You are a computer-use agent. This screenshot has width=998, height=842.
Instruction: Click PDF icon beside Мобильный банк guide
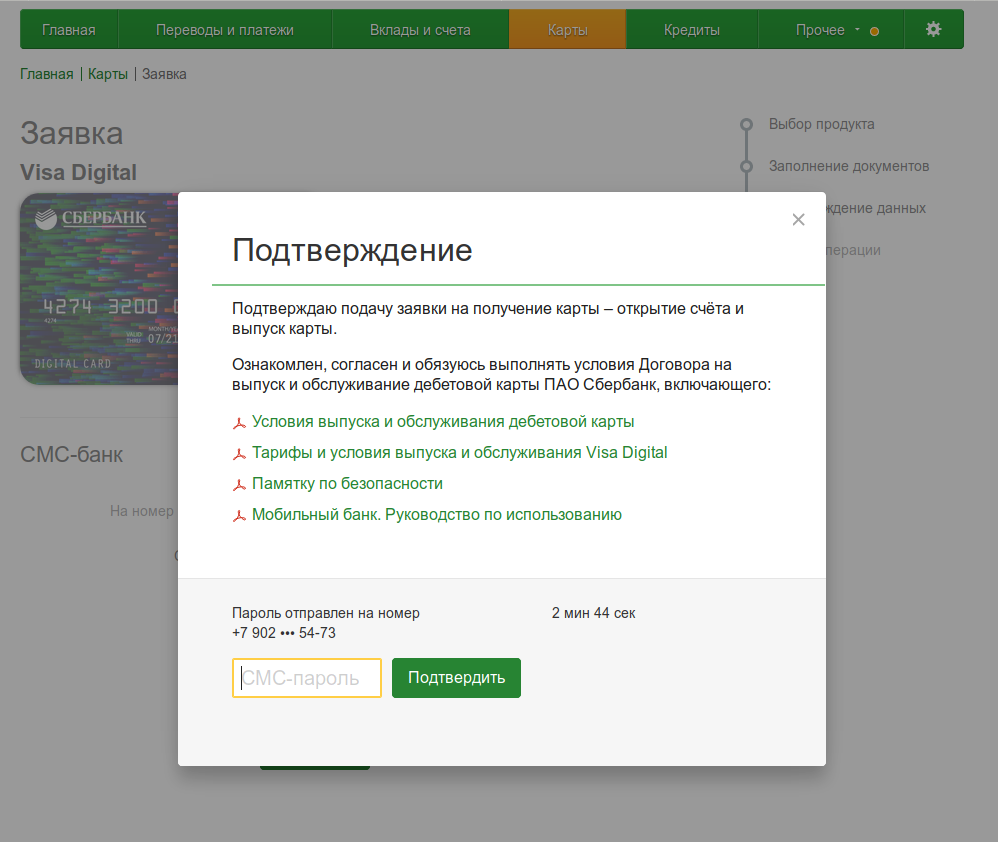(x=239, y=516)
